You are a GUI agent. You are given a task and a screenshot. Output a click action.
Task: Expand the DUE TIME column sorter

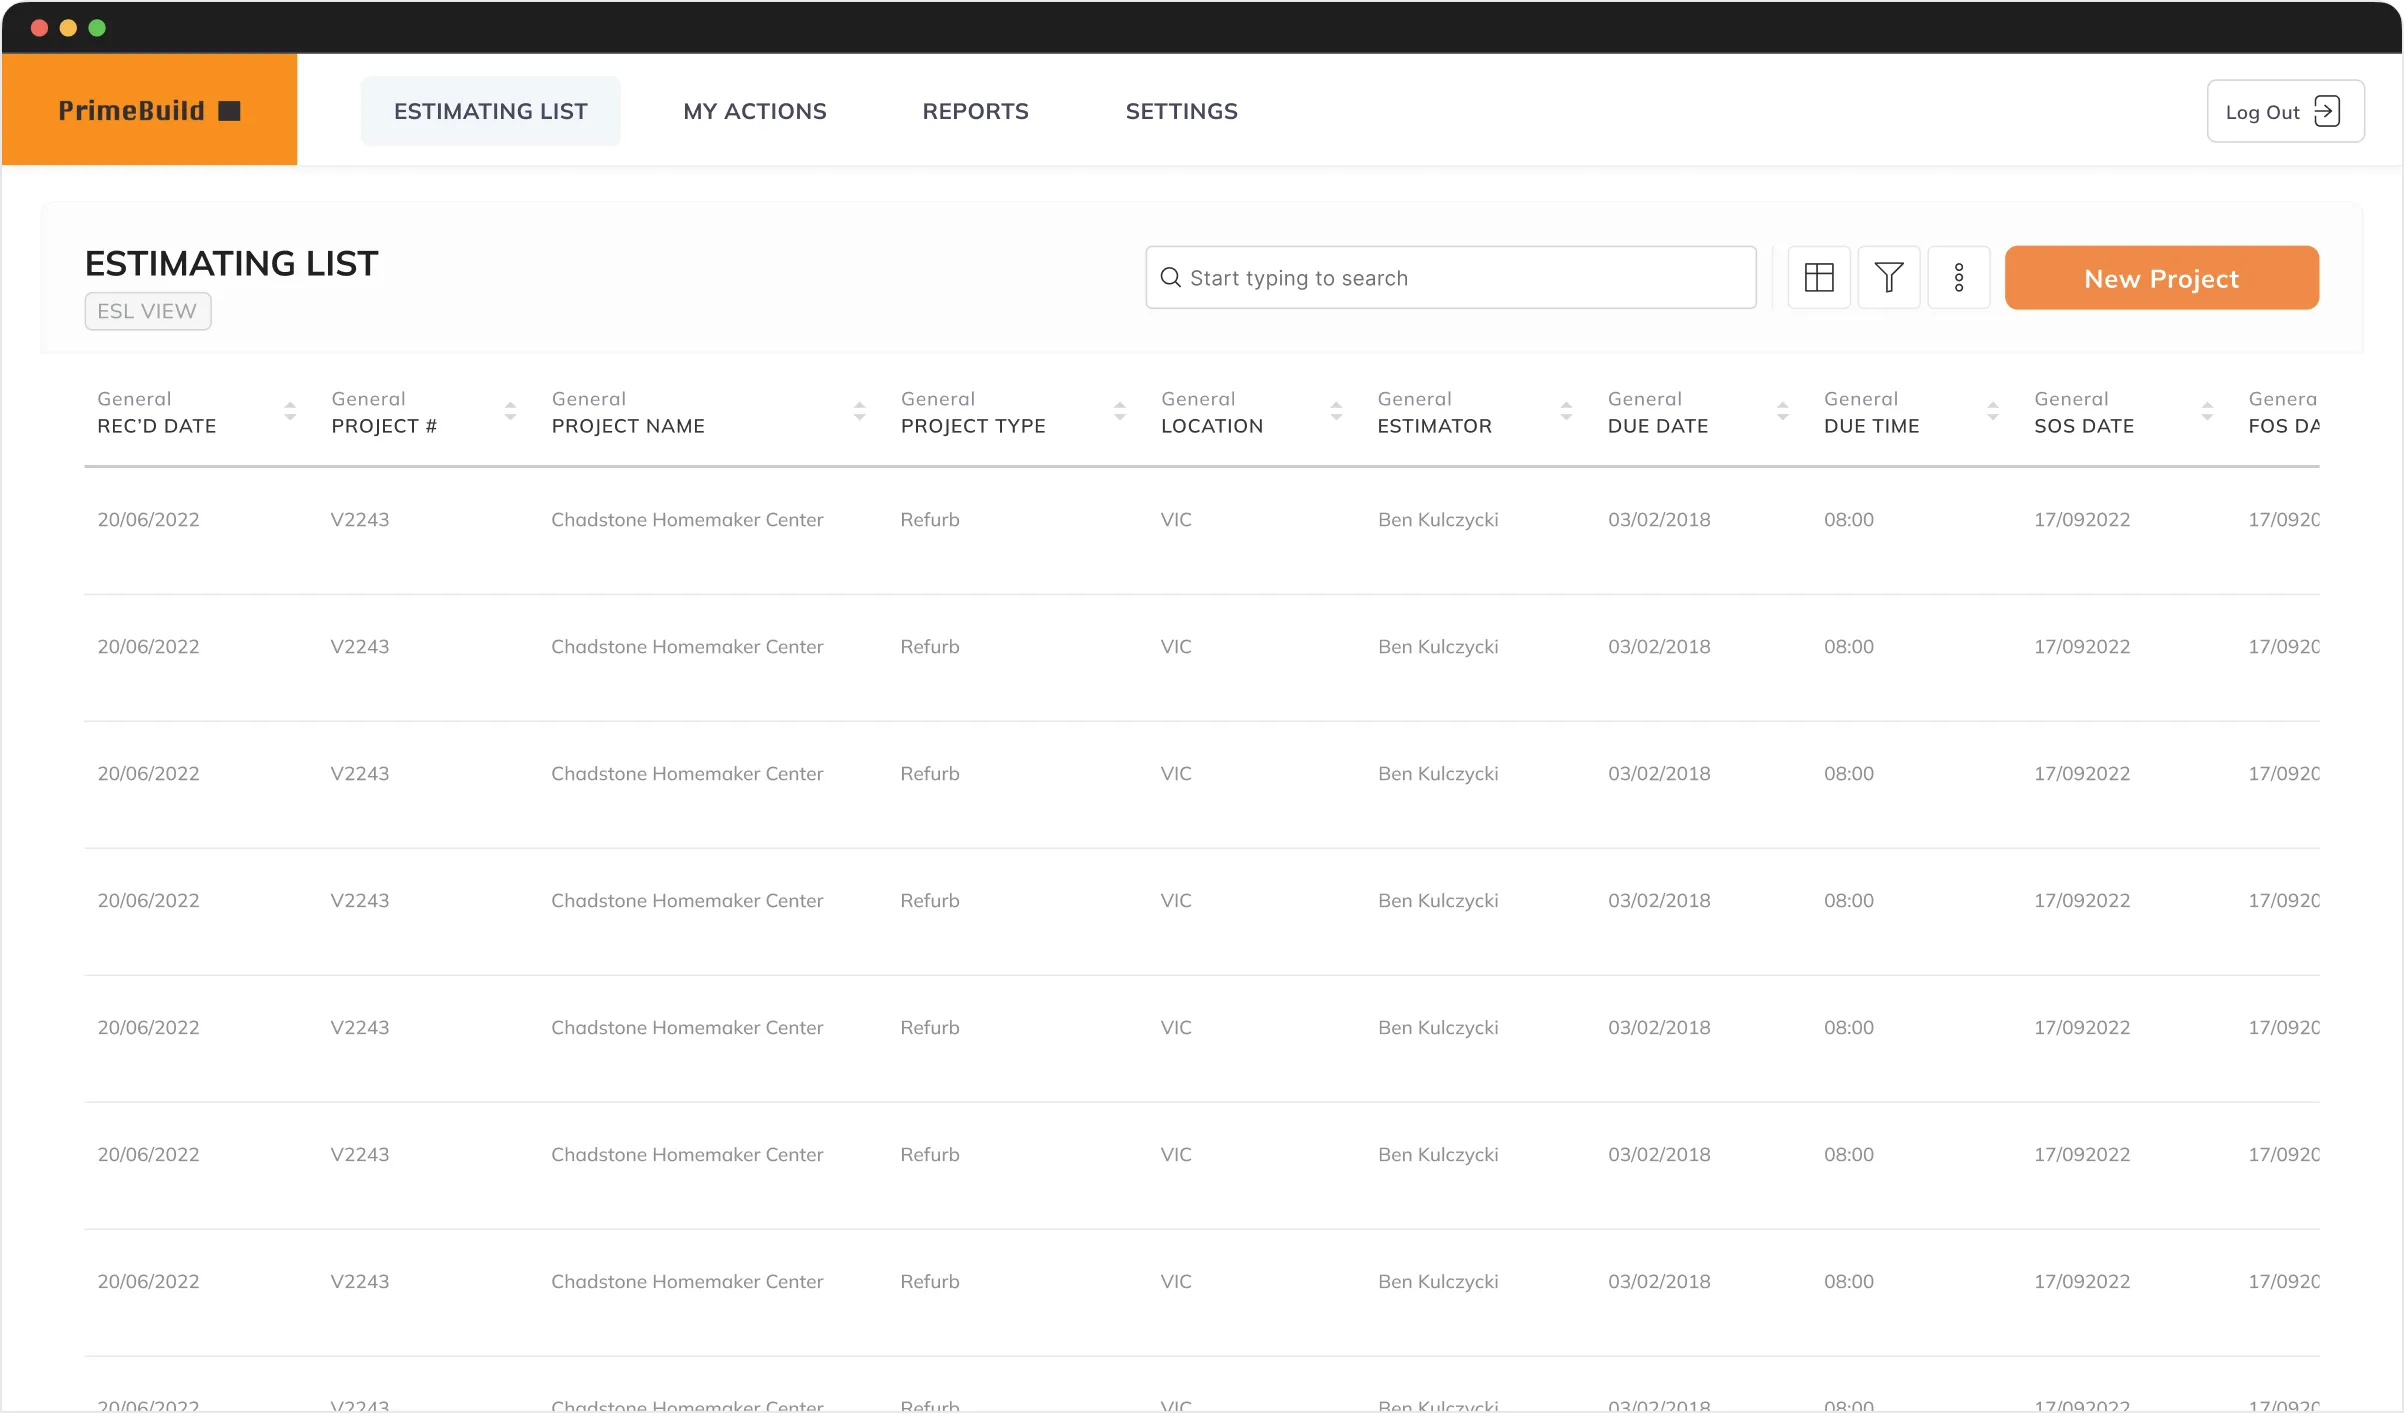(x=1993, y=411)
